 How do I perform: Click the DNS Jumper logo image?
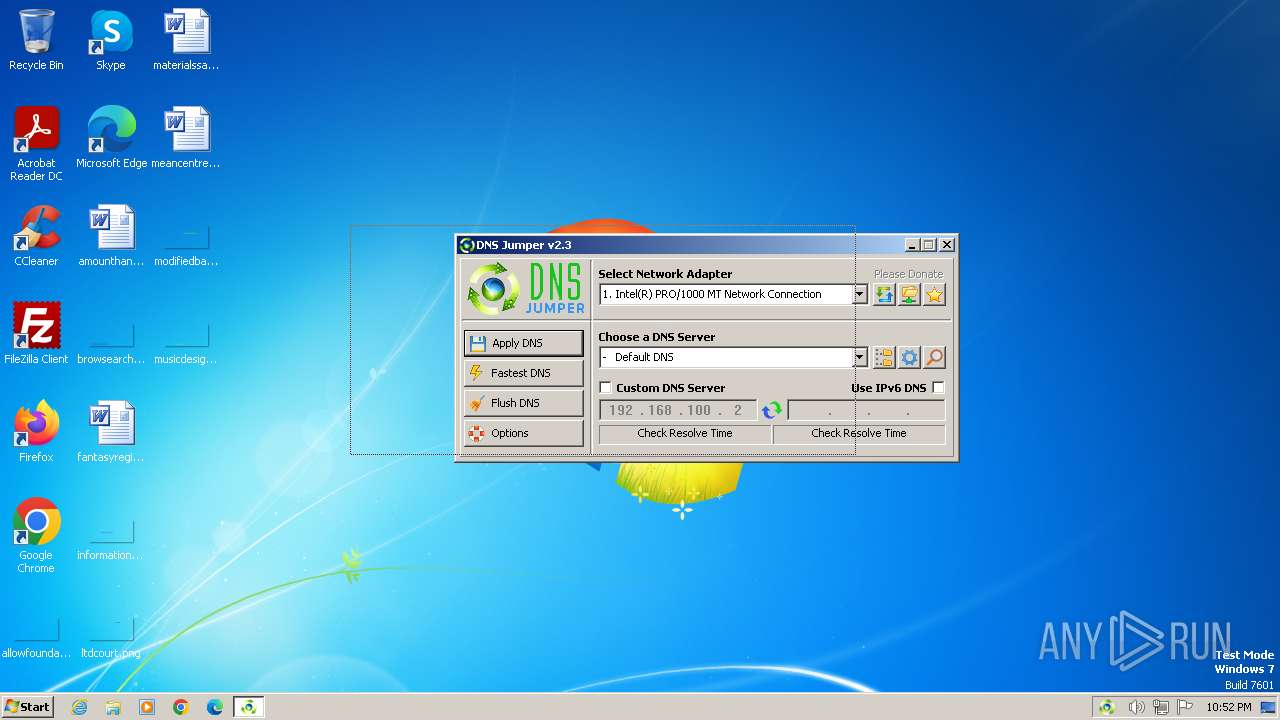click(x=526, y=289)
